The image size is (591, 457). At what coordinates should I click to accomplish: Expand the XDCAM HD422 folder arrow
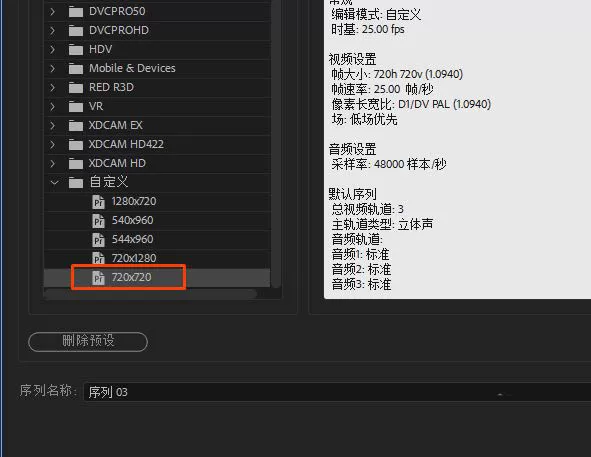coord(52,144)
